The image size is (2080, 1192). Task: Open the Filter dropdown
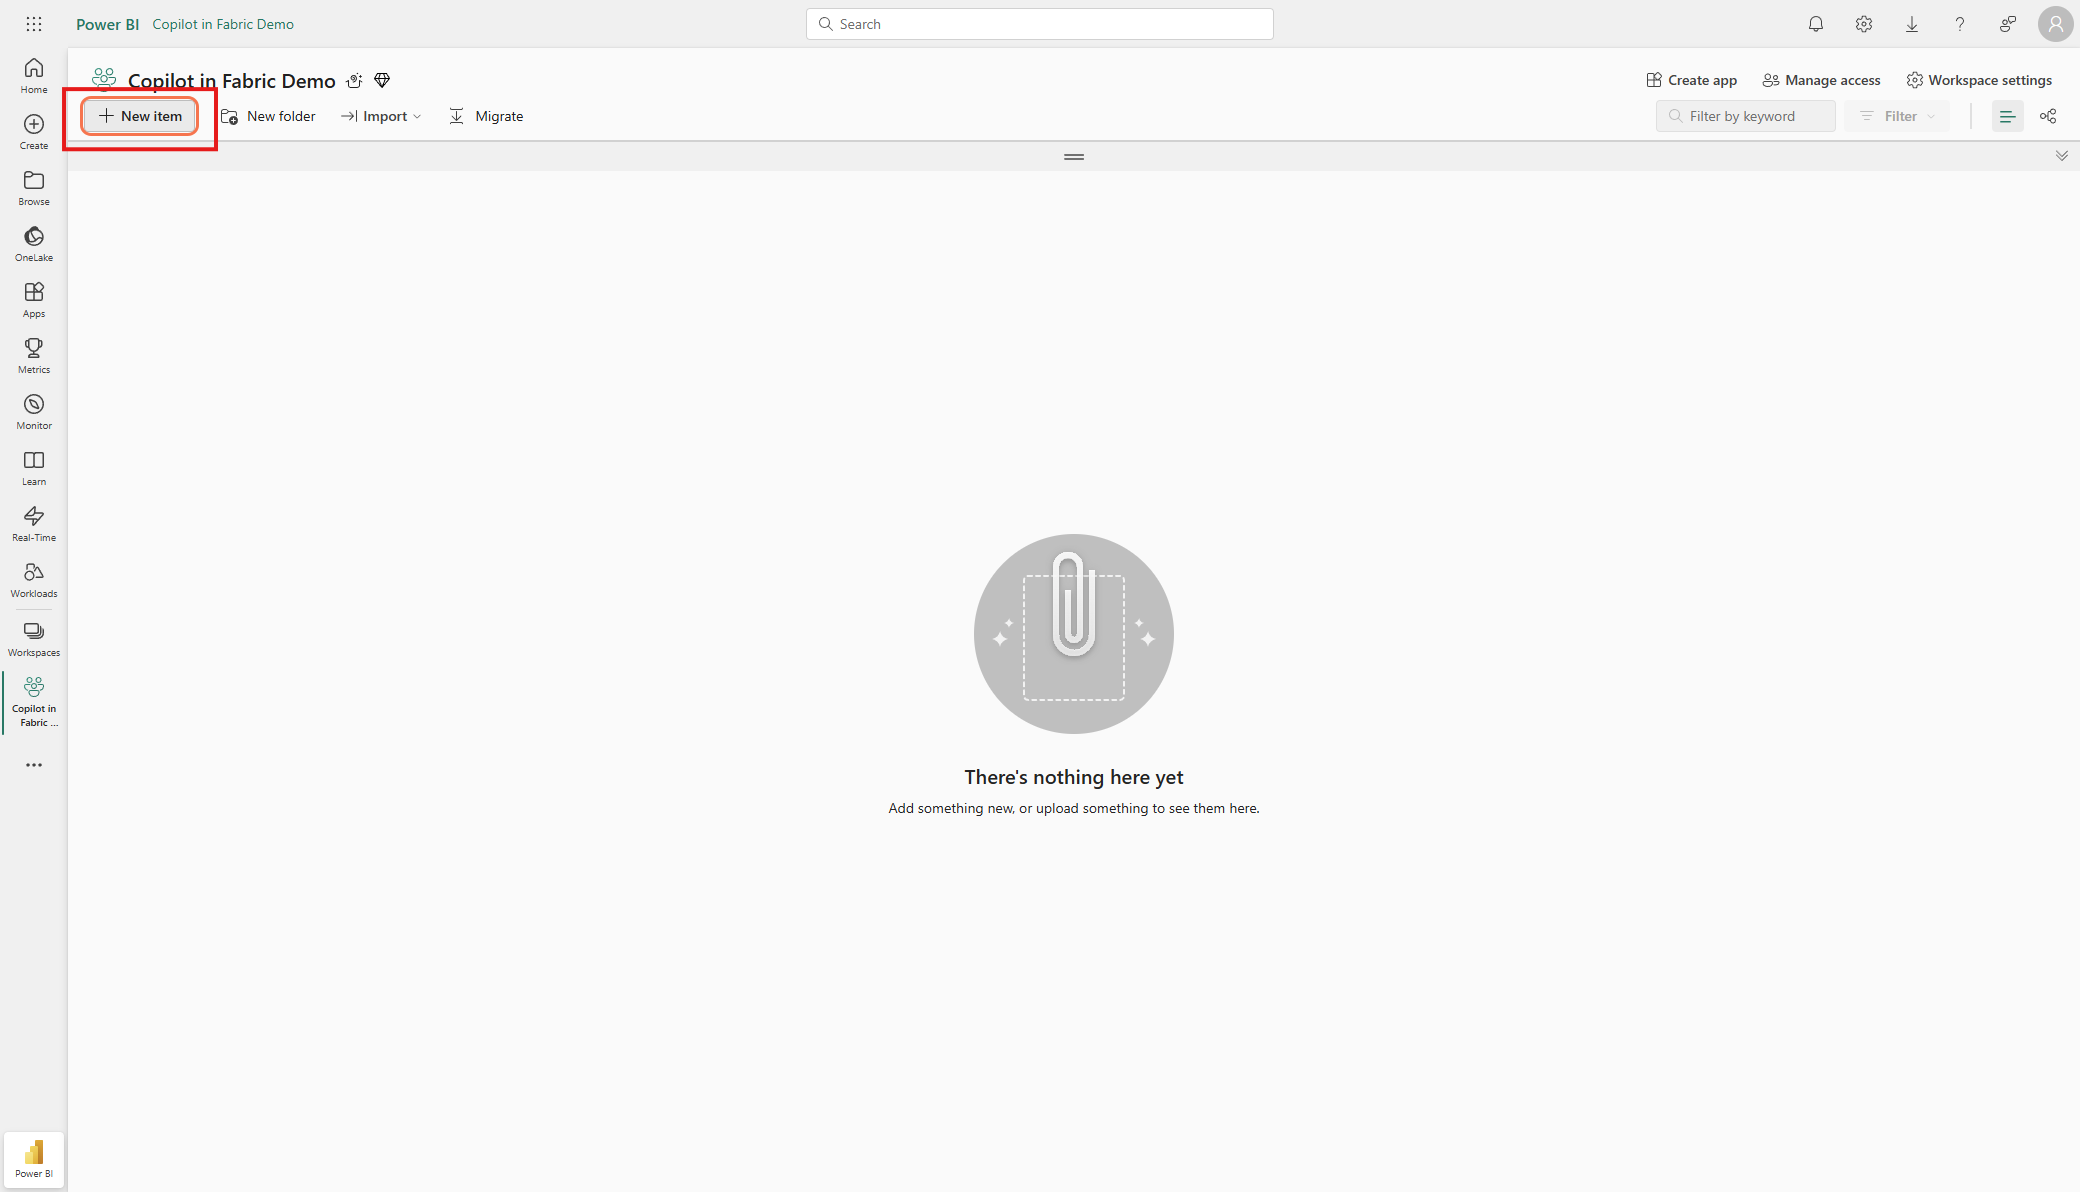coord(1897,116)
